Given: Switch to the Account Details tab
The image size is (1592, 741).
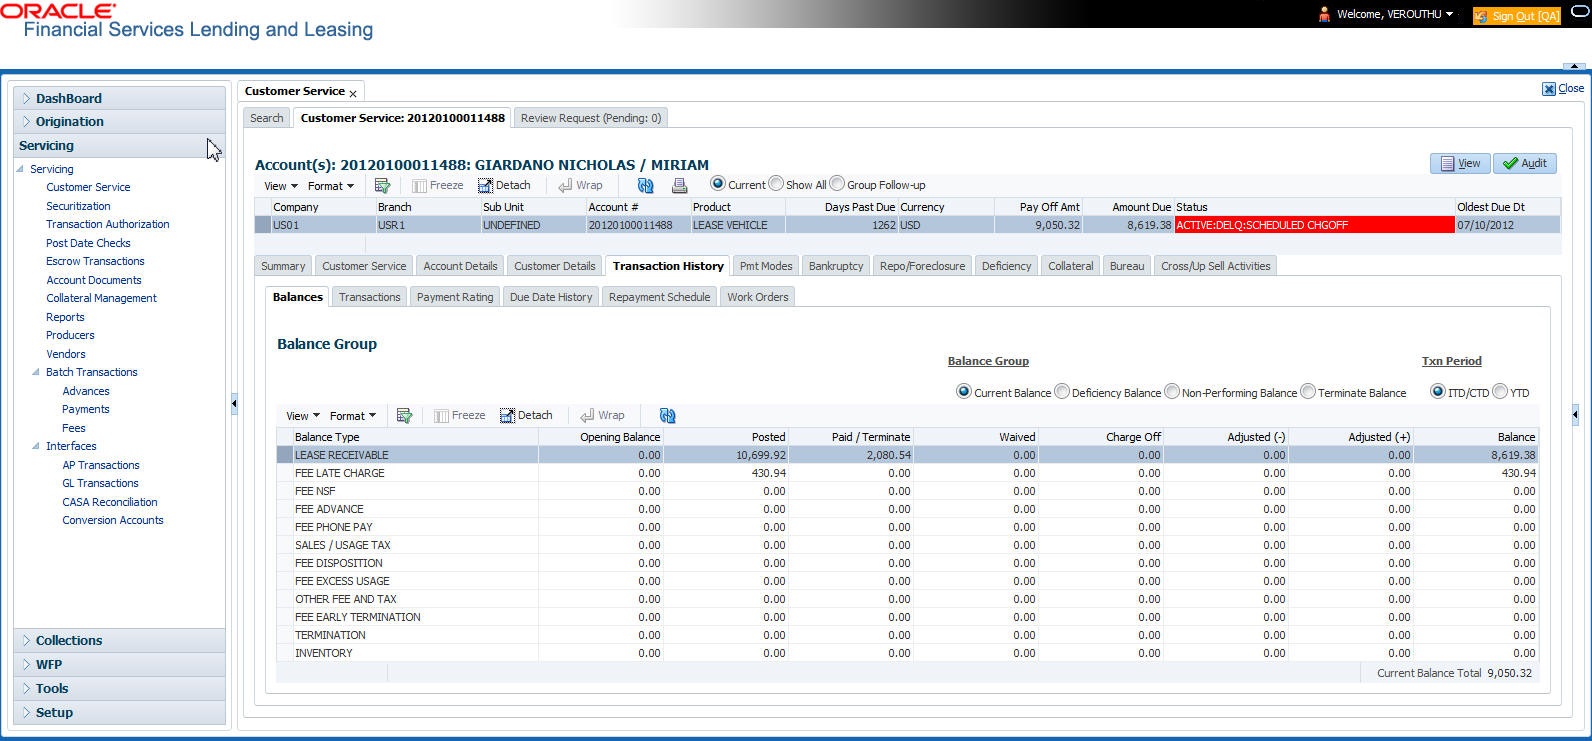Looking at the screenshot, I should (x=460, y=266).
